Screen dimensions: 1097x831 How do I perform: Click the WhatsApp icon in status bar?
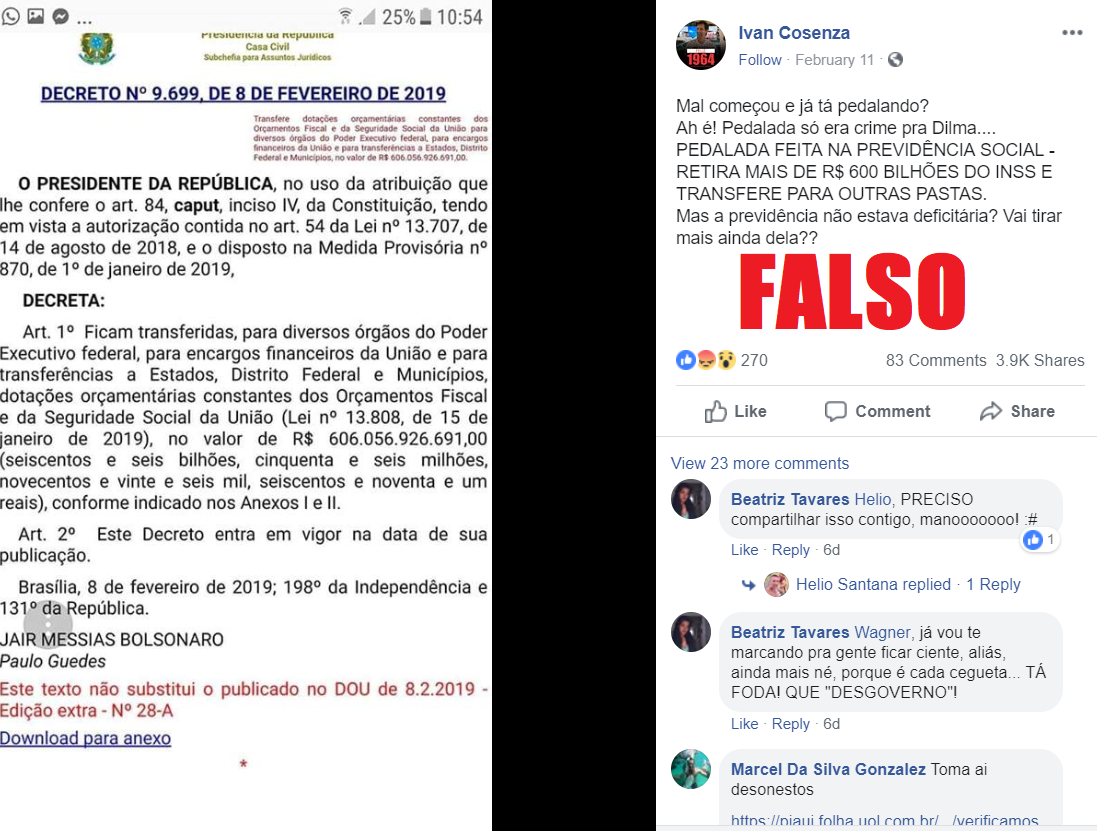(x=10, y=15)
